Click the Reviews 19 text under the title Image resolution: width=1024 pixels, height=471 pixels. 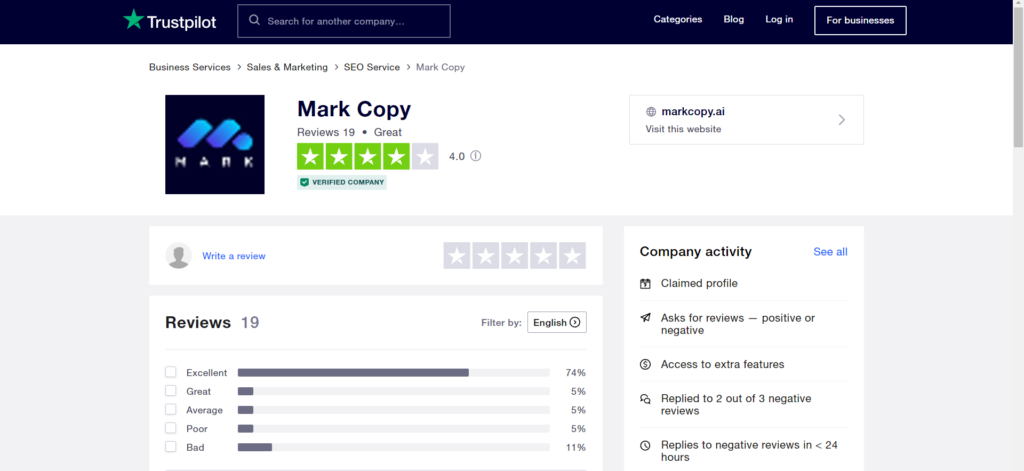(x=326, y=132)
